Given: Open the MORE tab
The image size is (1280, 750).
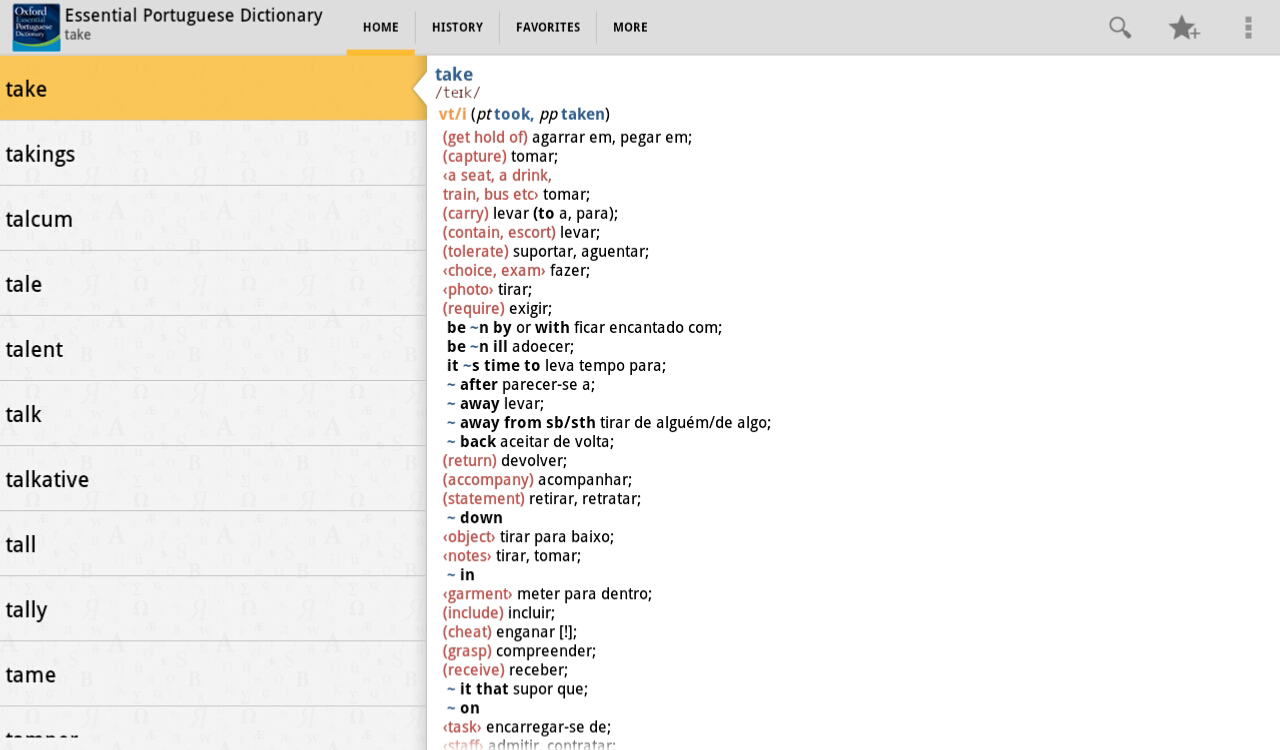Looking at the screenshot, I should [x=630, y=27].
